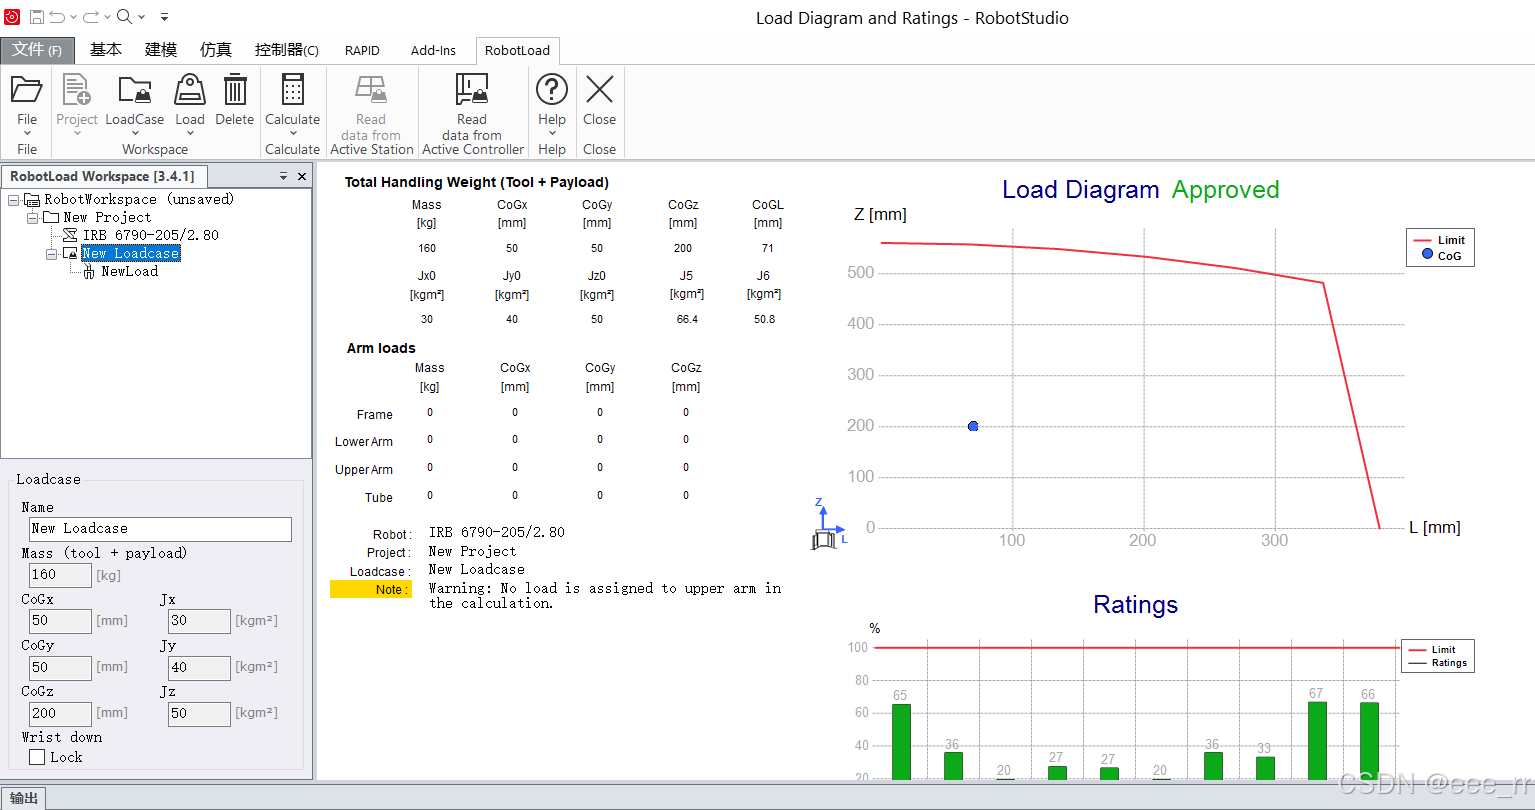This screenshot has width=1535, height=810.
Task: Click the Limit legend entry in Load Diagram
Action: 1439,240
